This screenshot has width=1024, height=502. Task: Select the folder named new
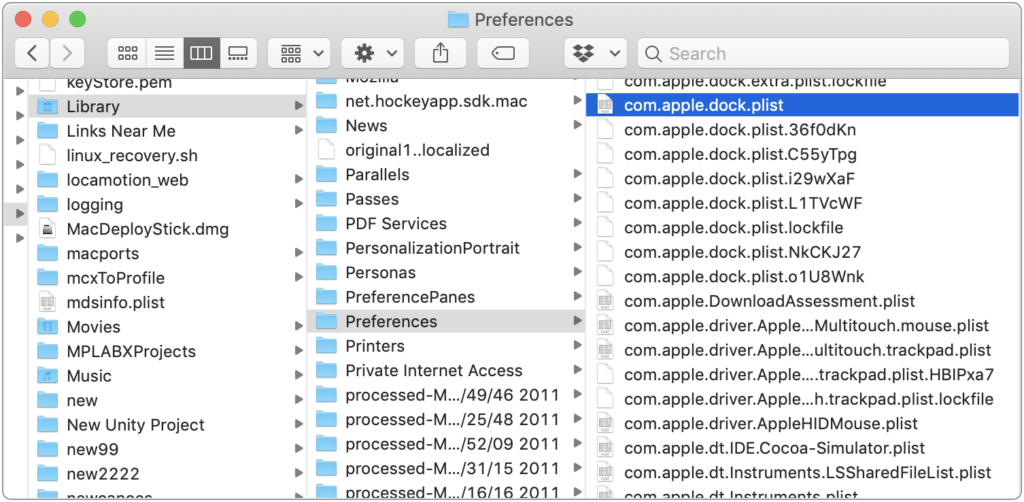[167, 400]
